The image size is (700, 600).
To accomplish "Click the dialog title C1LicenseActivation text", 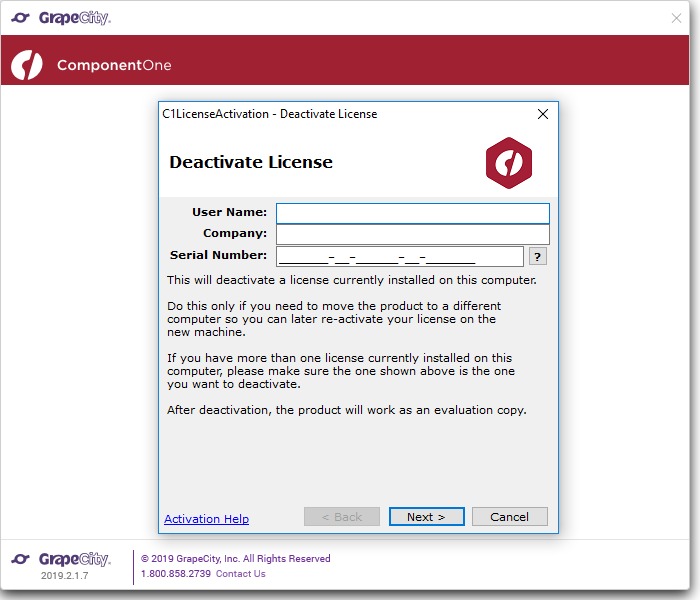I will tap(270, 114).
